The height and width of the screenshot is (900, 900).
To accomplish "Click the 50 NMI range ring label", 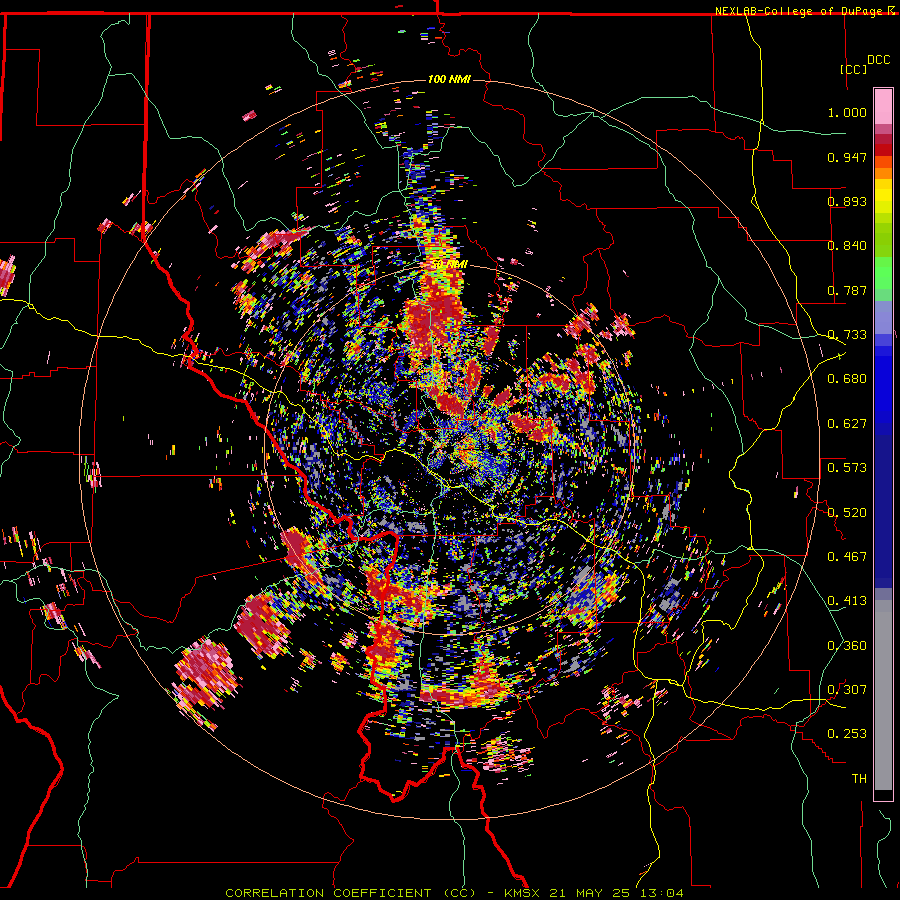I will tap(449, 264).
